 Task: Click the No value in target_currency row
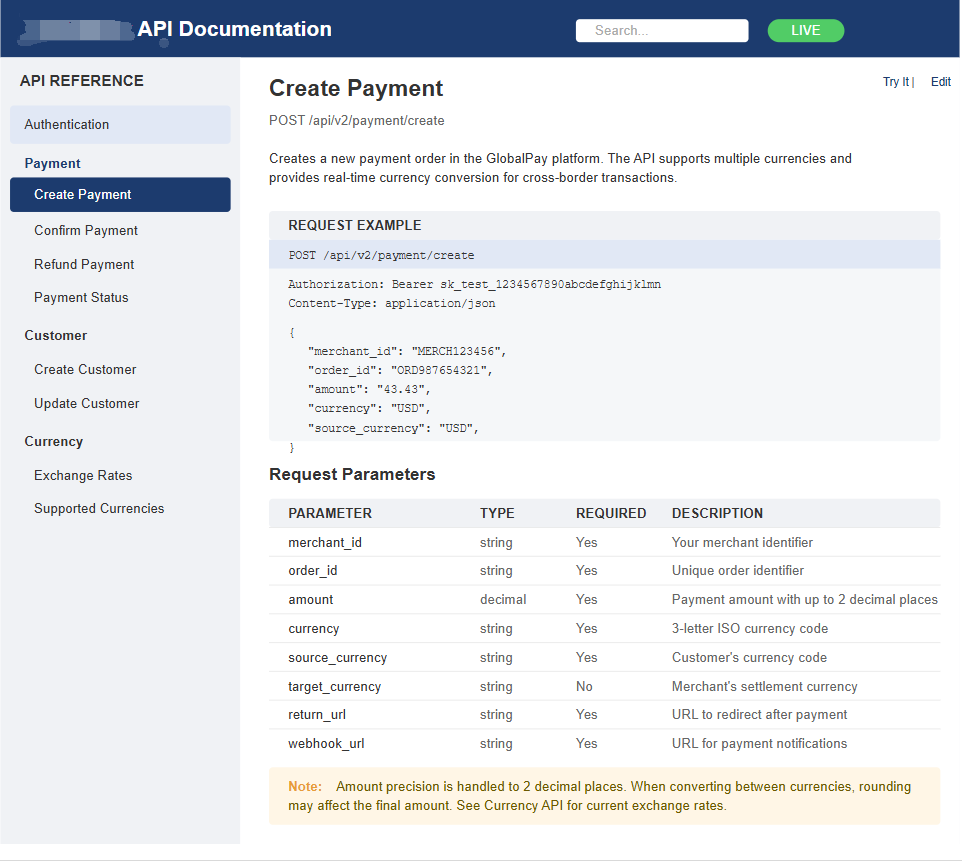584,686
